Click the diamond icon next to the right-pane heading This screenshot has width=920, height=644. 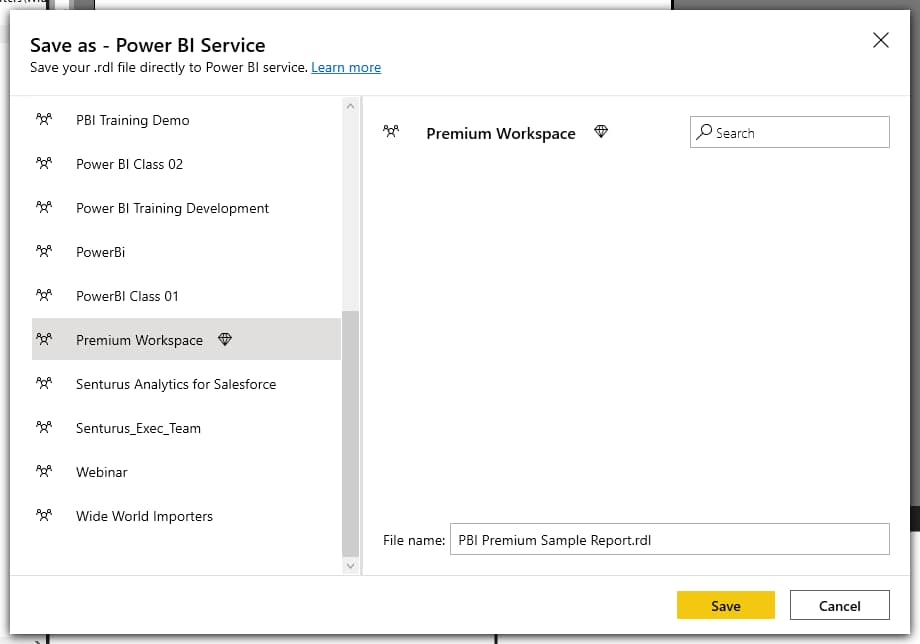click(x=601, y=132)
